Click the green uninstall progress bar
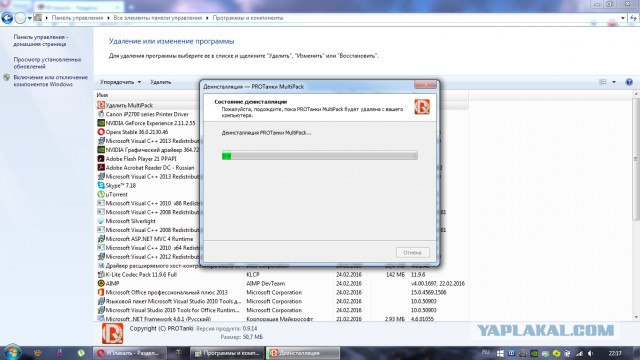640x360 pixels. click(319, 155)
